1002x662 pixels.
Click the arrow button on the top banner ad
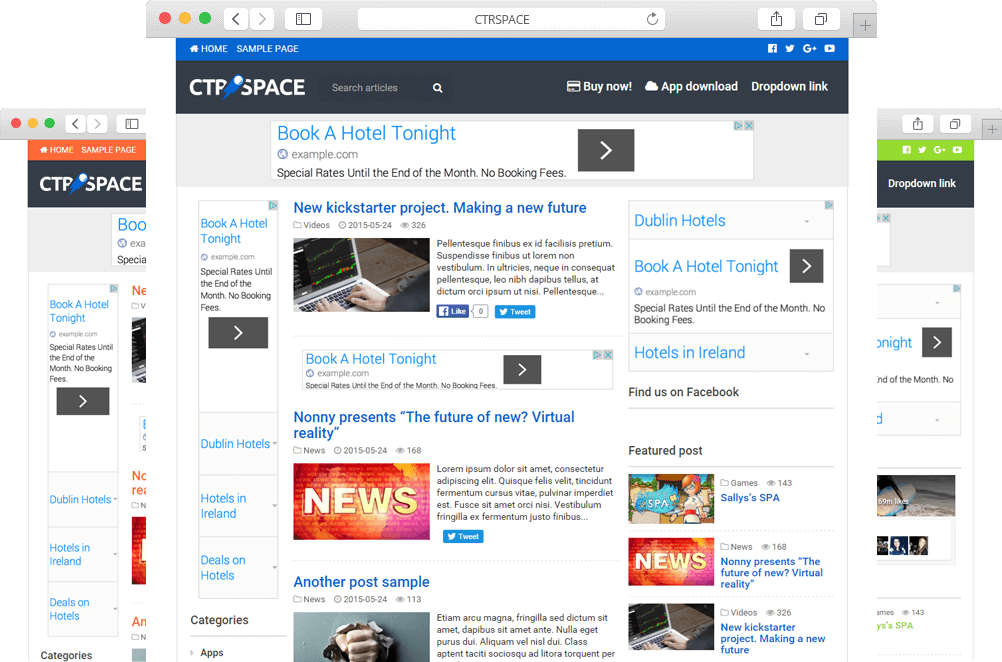click(x=606, y=150)
